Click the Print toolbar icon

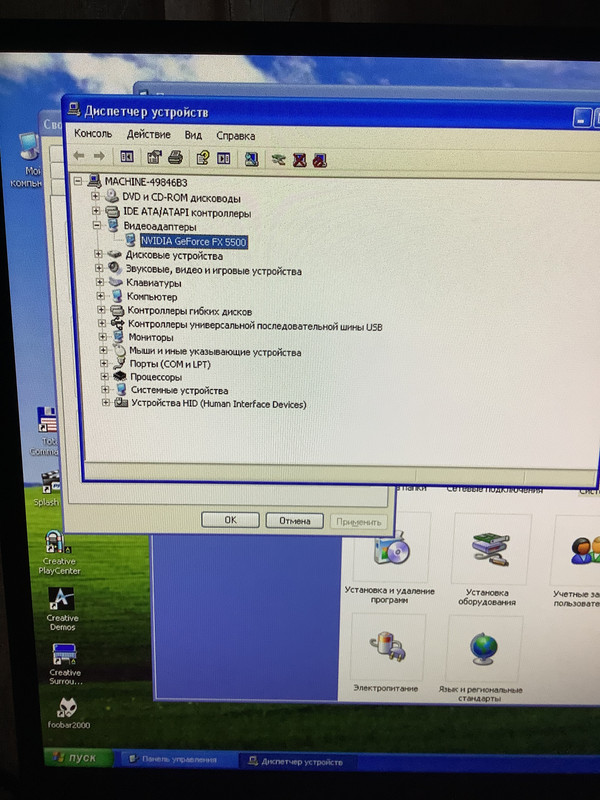175,157
